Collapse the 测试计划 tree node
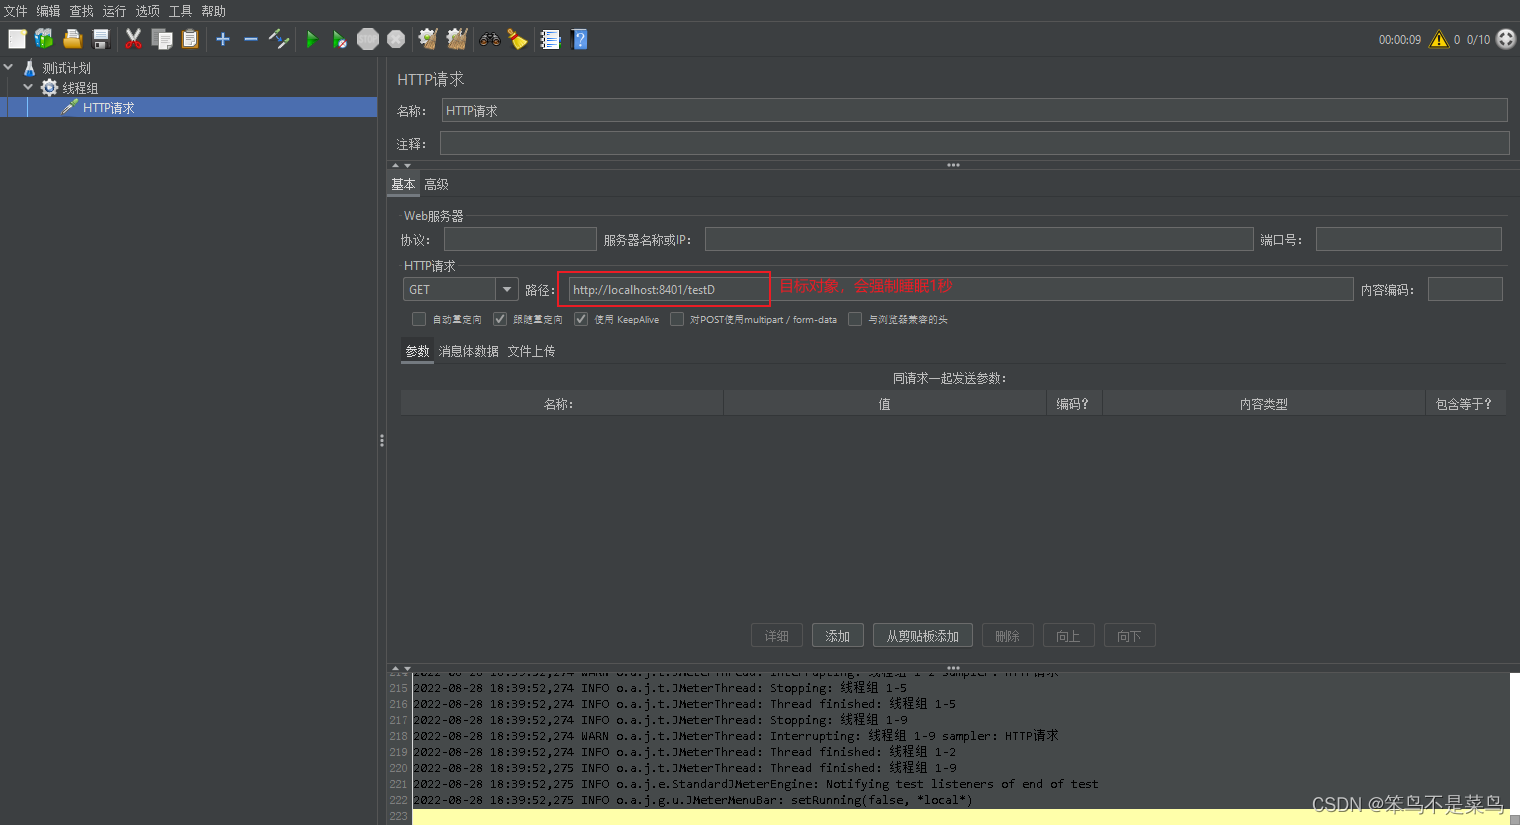The height and width of the screenshot is (825, 1520). [9, 67]
